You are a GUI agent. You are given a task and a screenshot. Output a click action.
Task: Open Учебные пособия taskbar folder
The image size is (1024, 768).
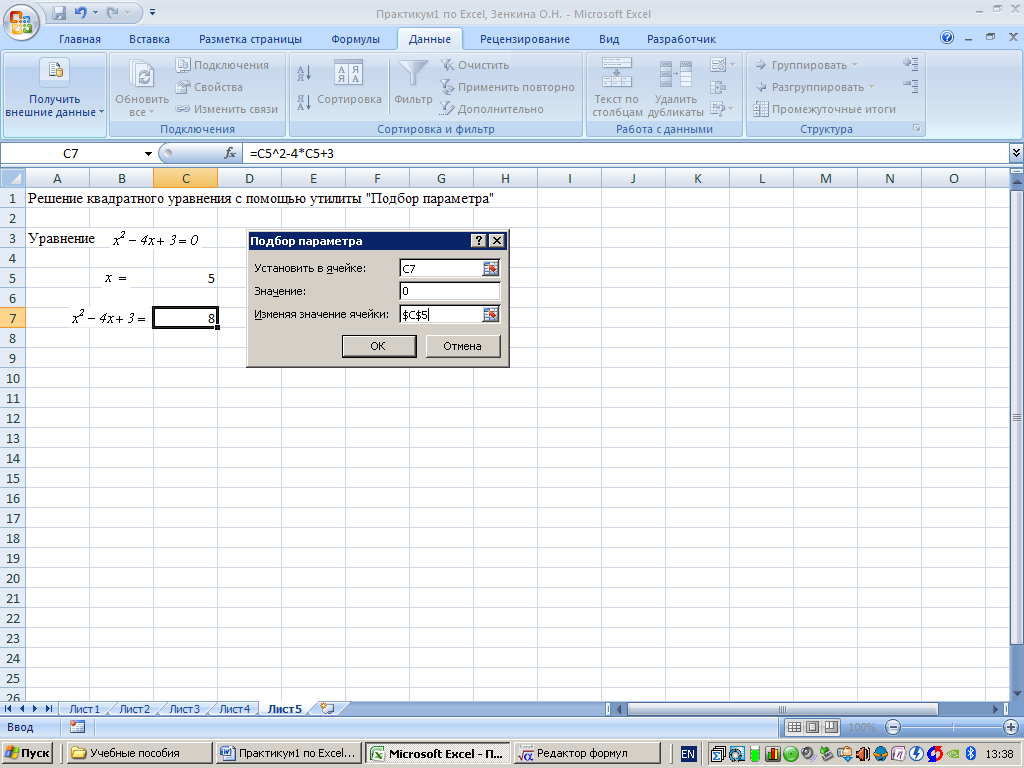(x=139, y=753)
